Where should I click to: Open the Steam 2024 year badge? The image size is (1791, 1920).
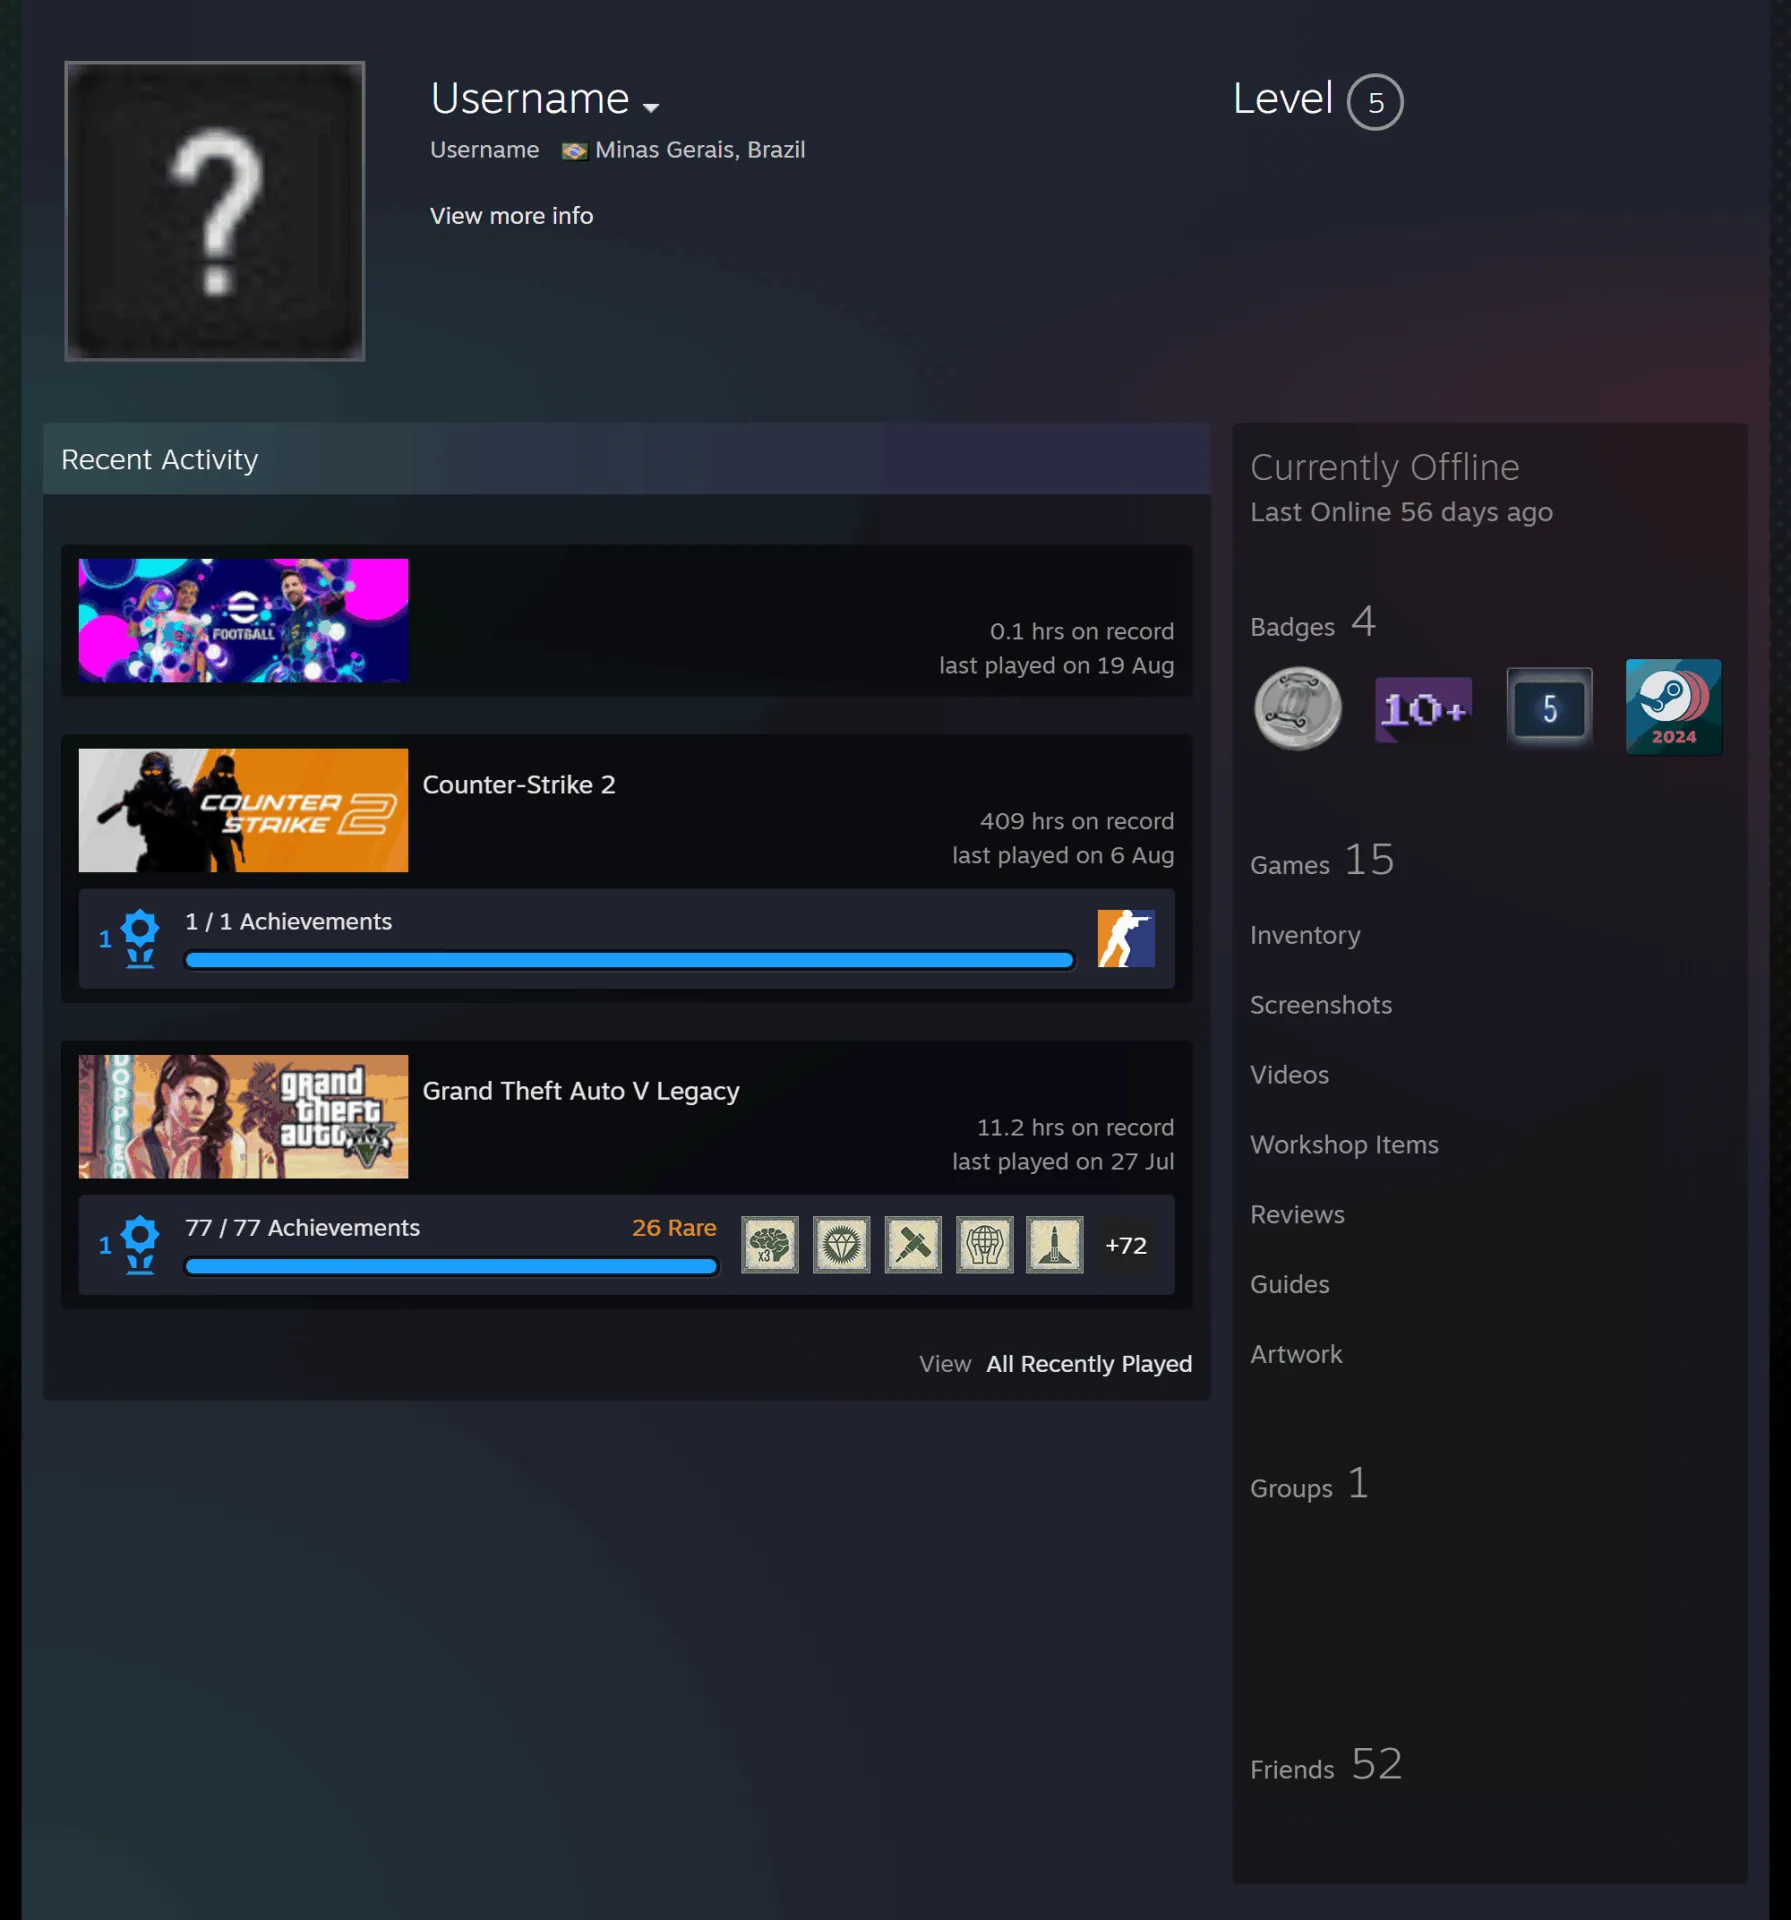[1673, 707]
